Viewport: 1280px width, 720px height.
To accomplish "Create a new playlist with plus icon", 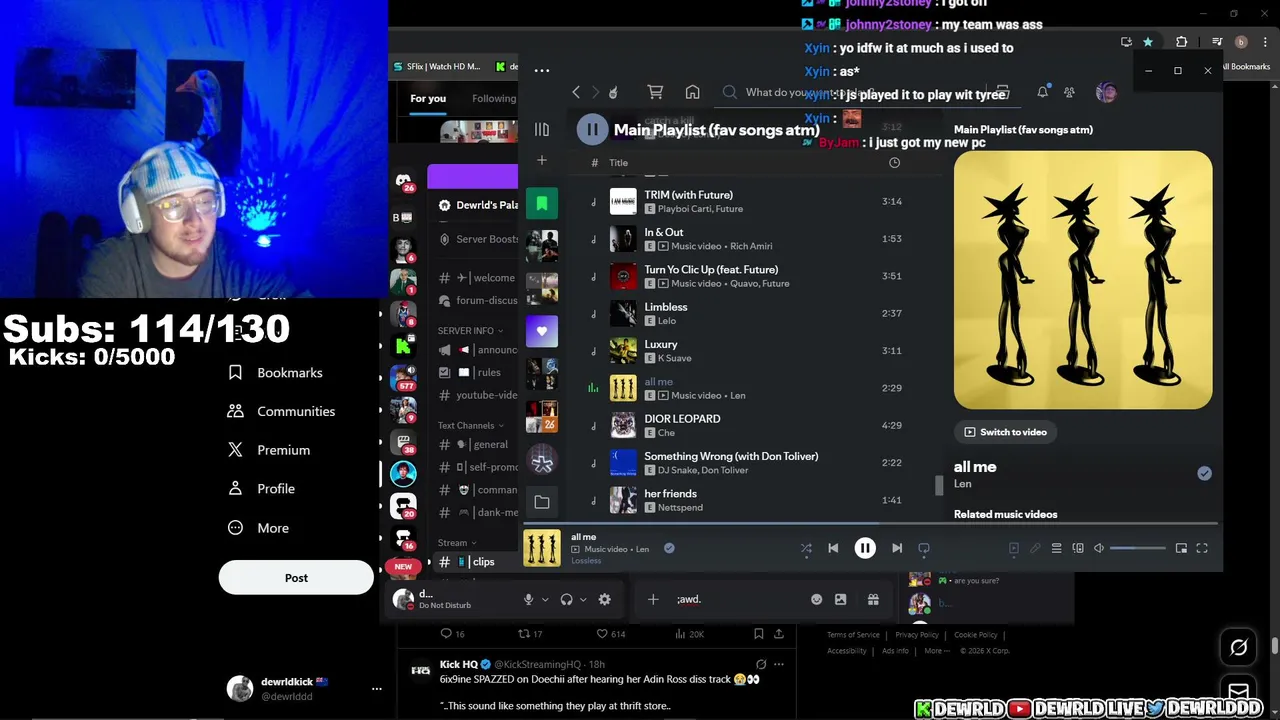I will pyautogui.click(x=541, y=160).
